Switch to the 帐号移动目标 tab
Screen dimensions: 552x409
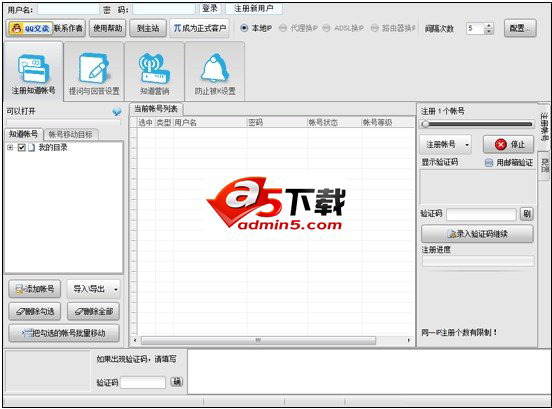pos(70,134)
